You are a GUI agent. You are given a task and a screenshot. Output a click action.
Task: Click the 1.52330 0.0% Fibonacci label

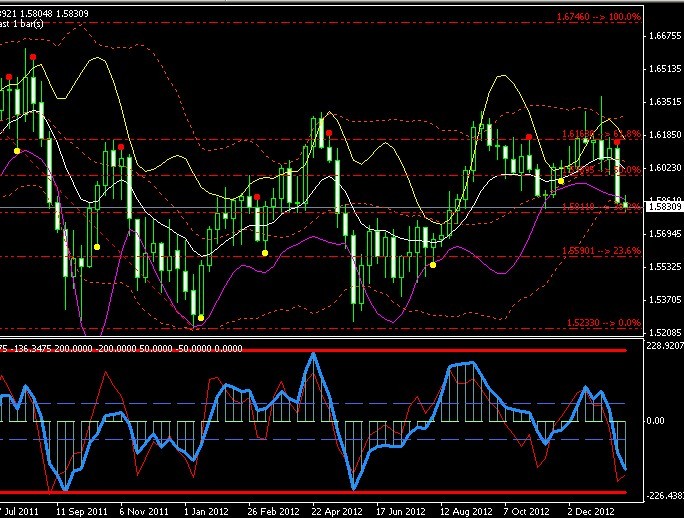click(604, 323)
